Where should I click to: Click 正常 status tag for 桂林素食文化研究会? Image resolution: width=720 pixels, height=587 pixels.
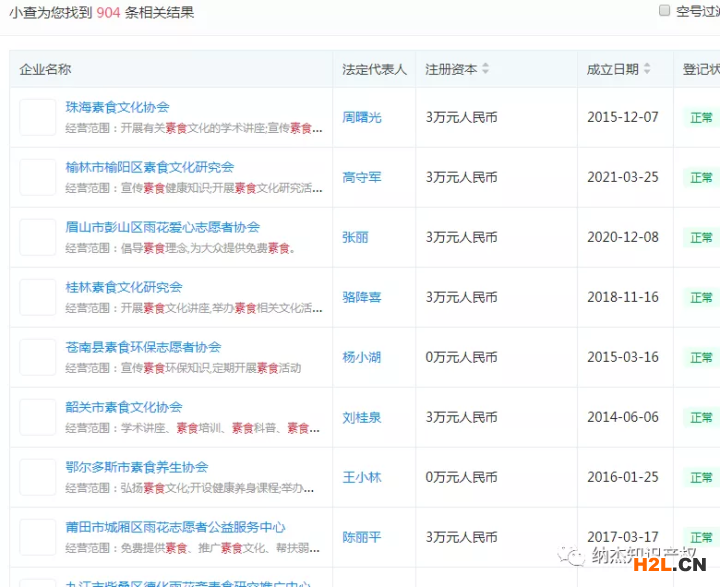pos(701,298)
